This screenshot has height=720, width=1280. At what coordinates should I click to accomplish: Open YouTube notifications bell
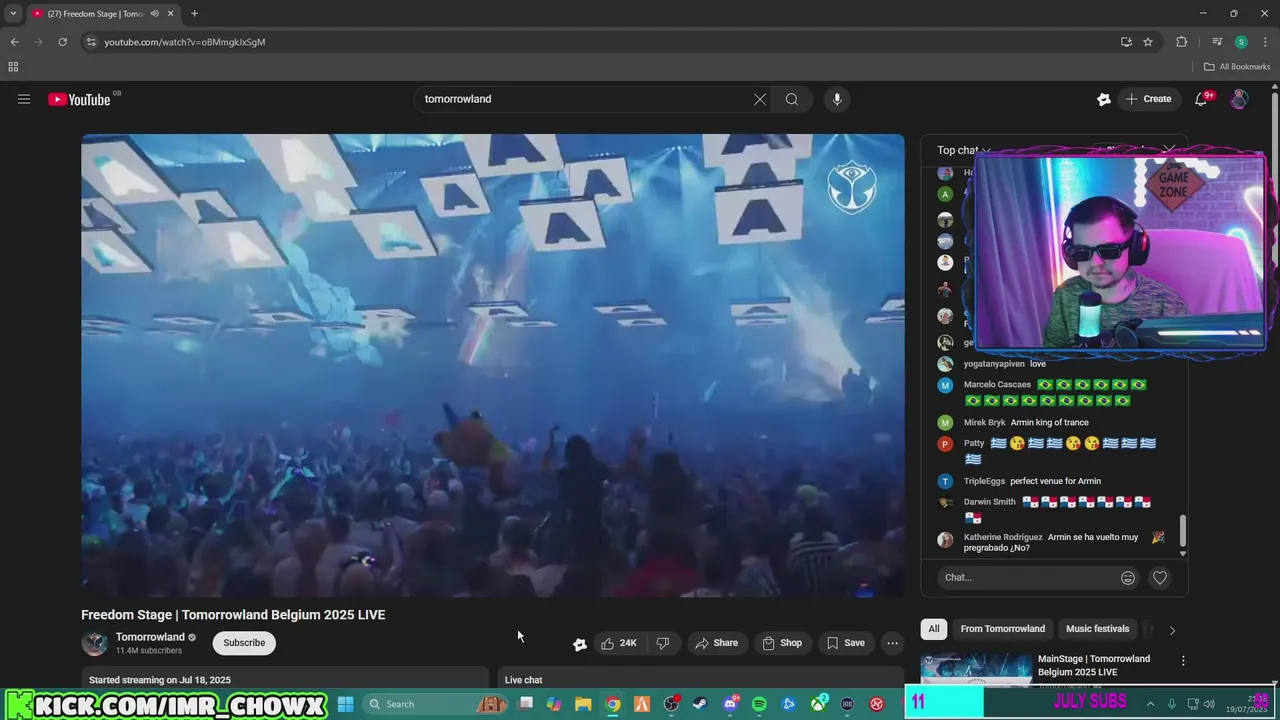point(1201,99)
